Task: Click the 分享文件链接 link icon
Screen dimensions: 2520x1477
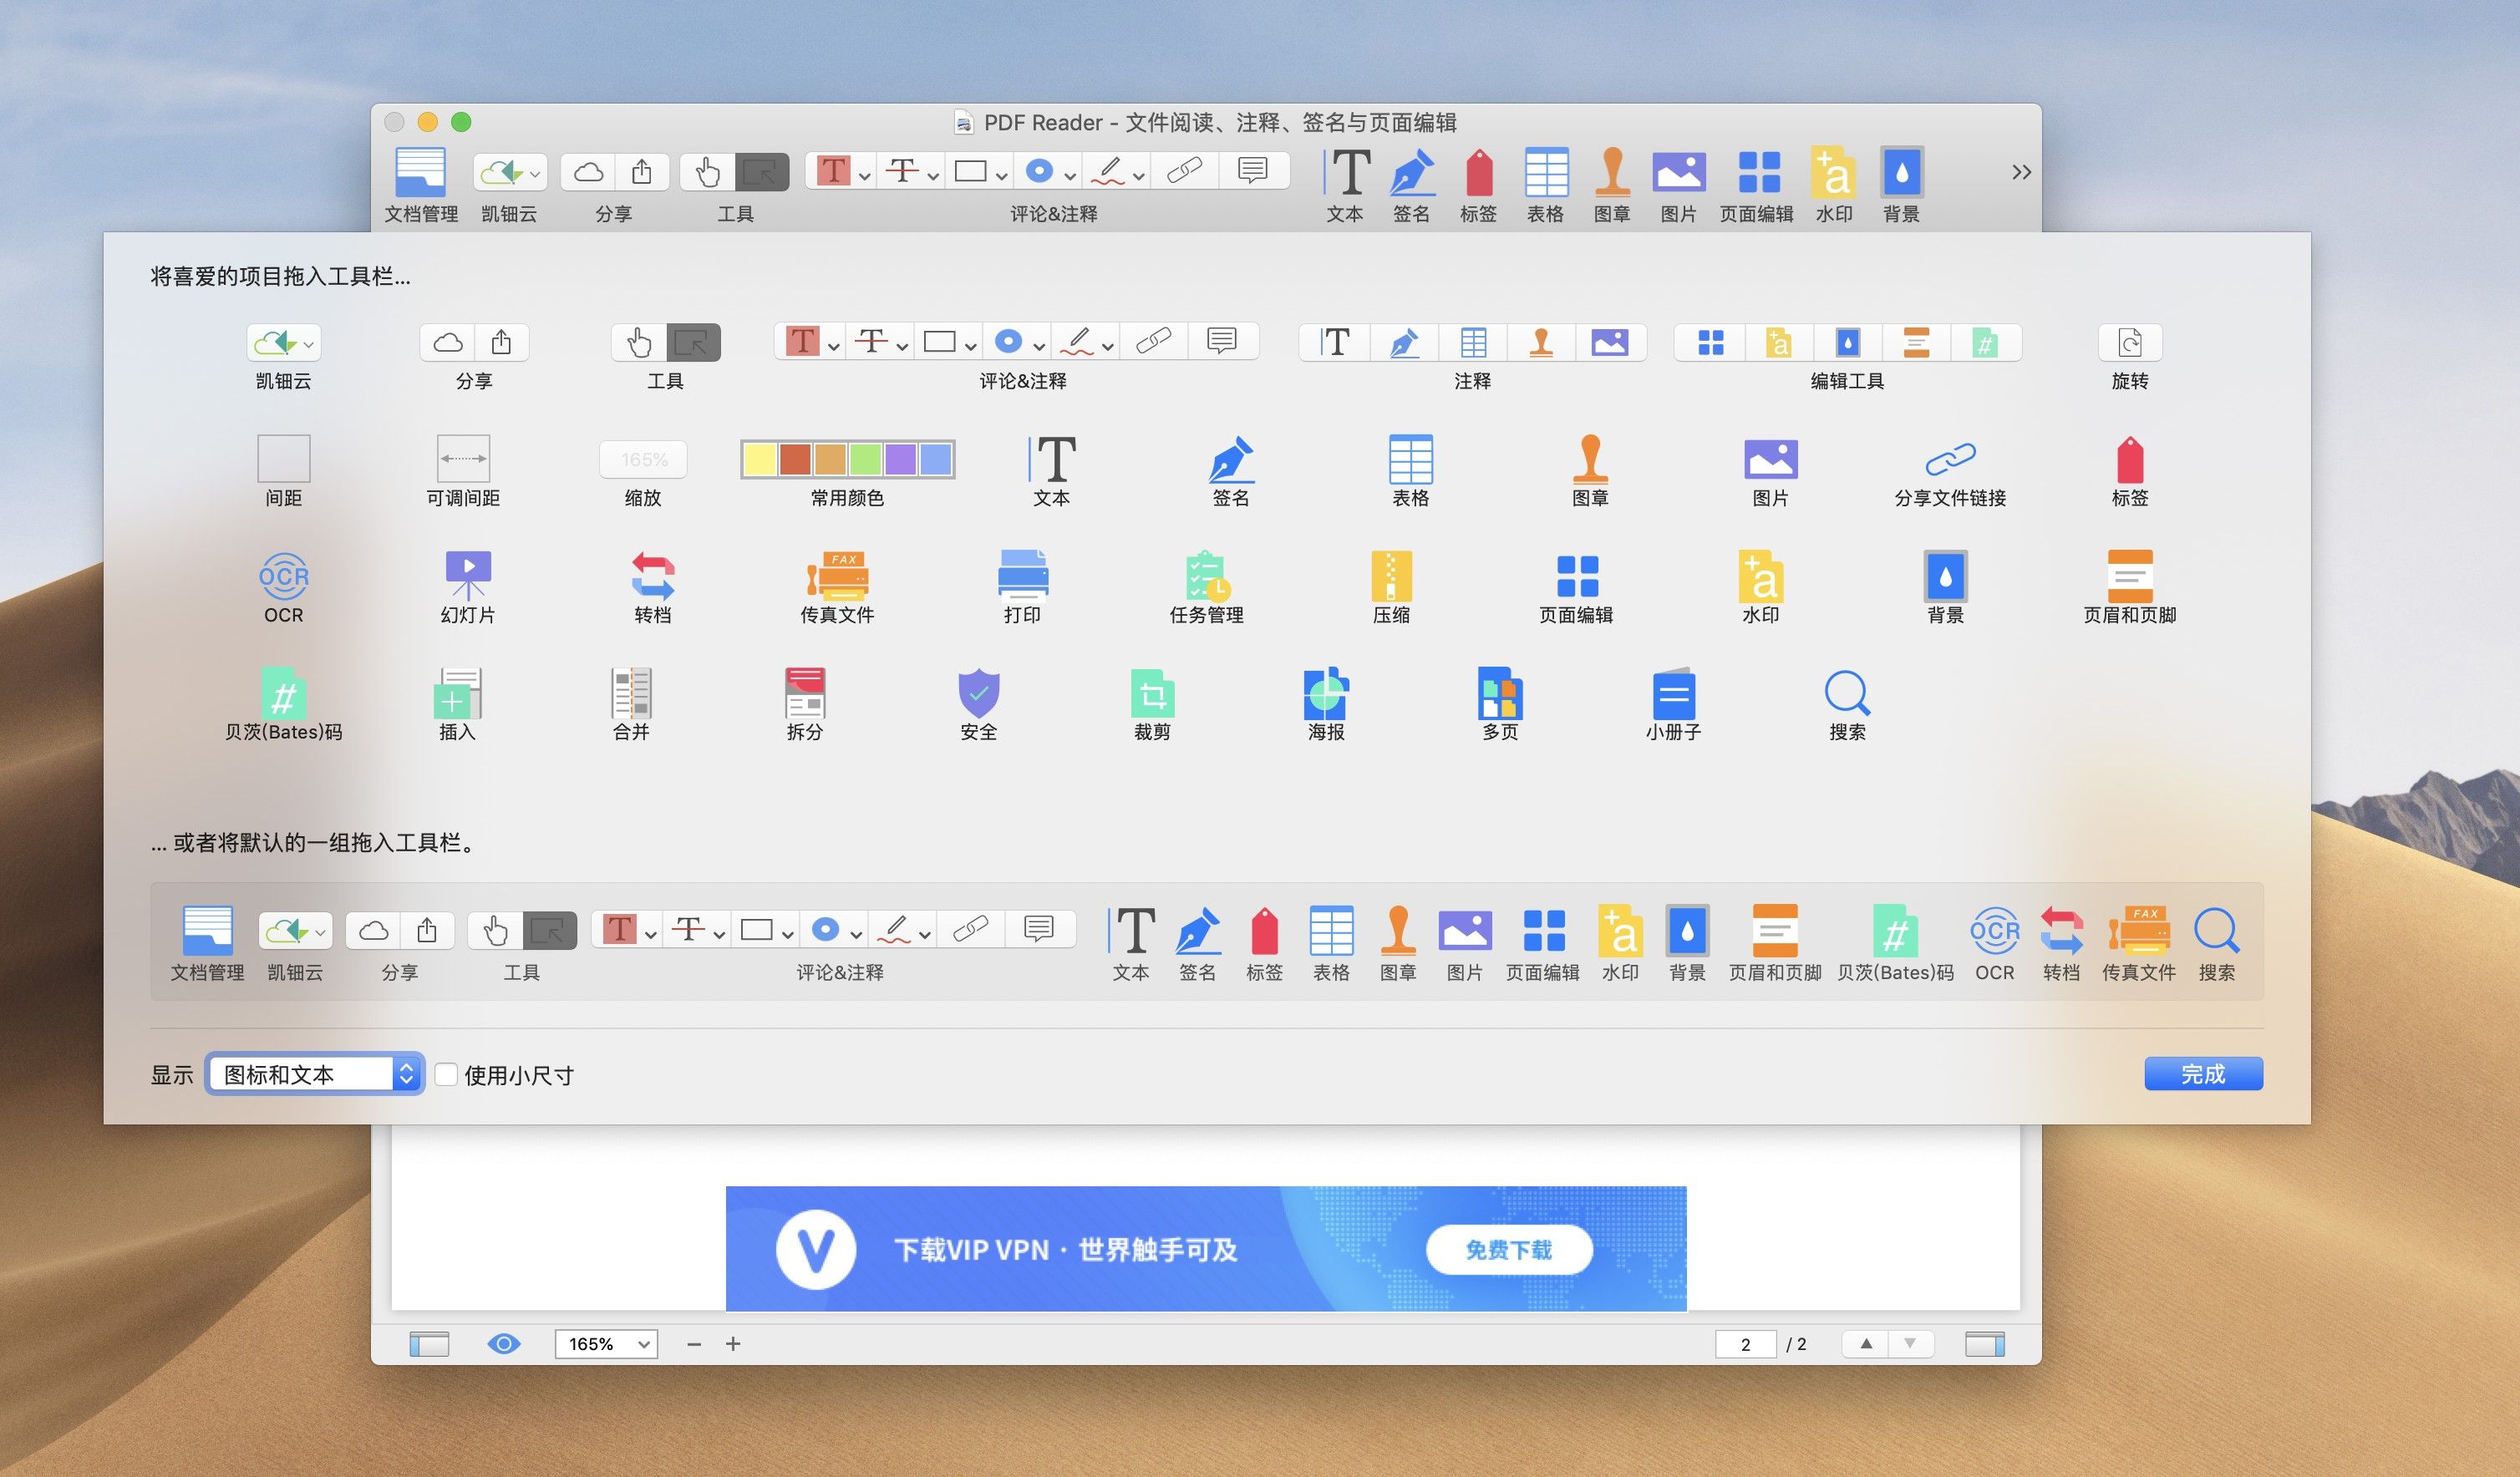Action: tap(1950, 460)
